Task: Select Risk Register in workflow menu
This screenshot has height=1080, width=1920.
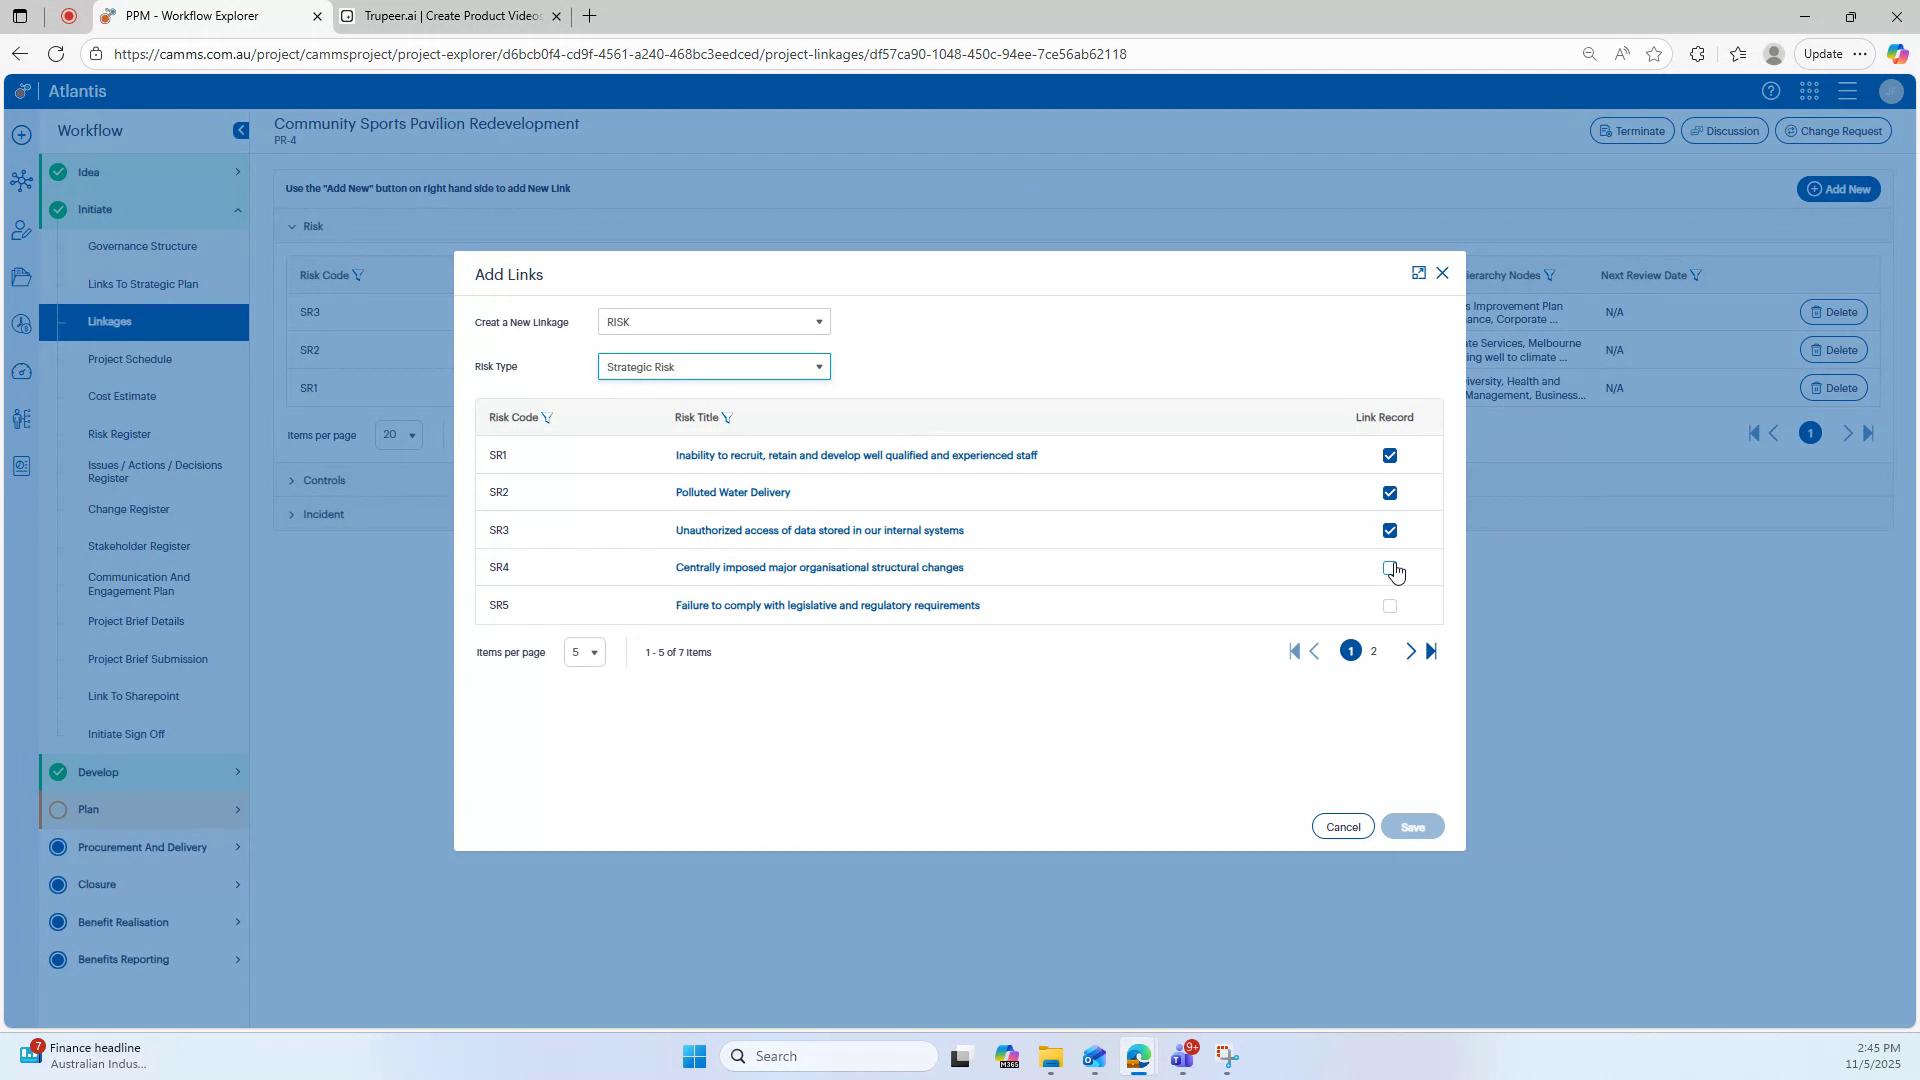Action: coord(119,433)
